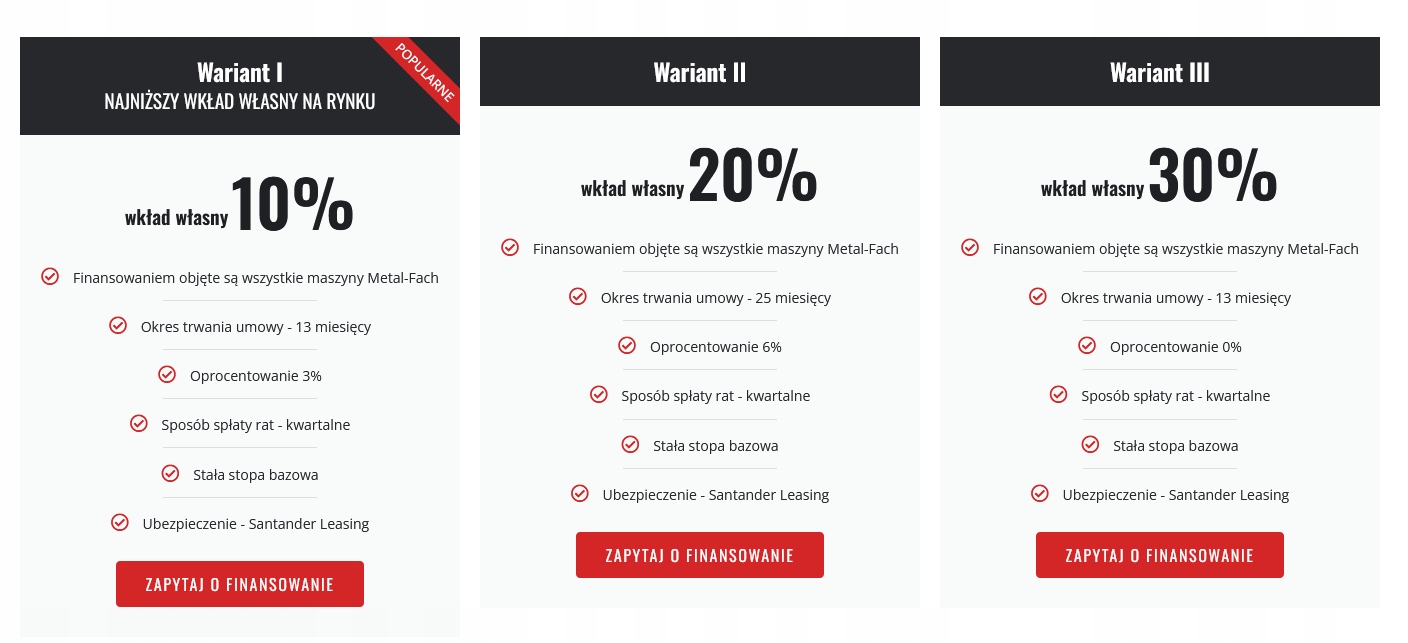Click Wariant II checkmark for Sposób spłaty rat

click(599, 395)
